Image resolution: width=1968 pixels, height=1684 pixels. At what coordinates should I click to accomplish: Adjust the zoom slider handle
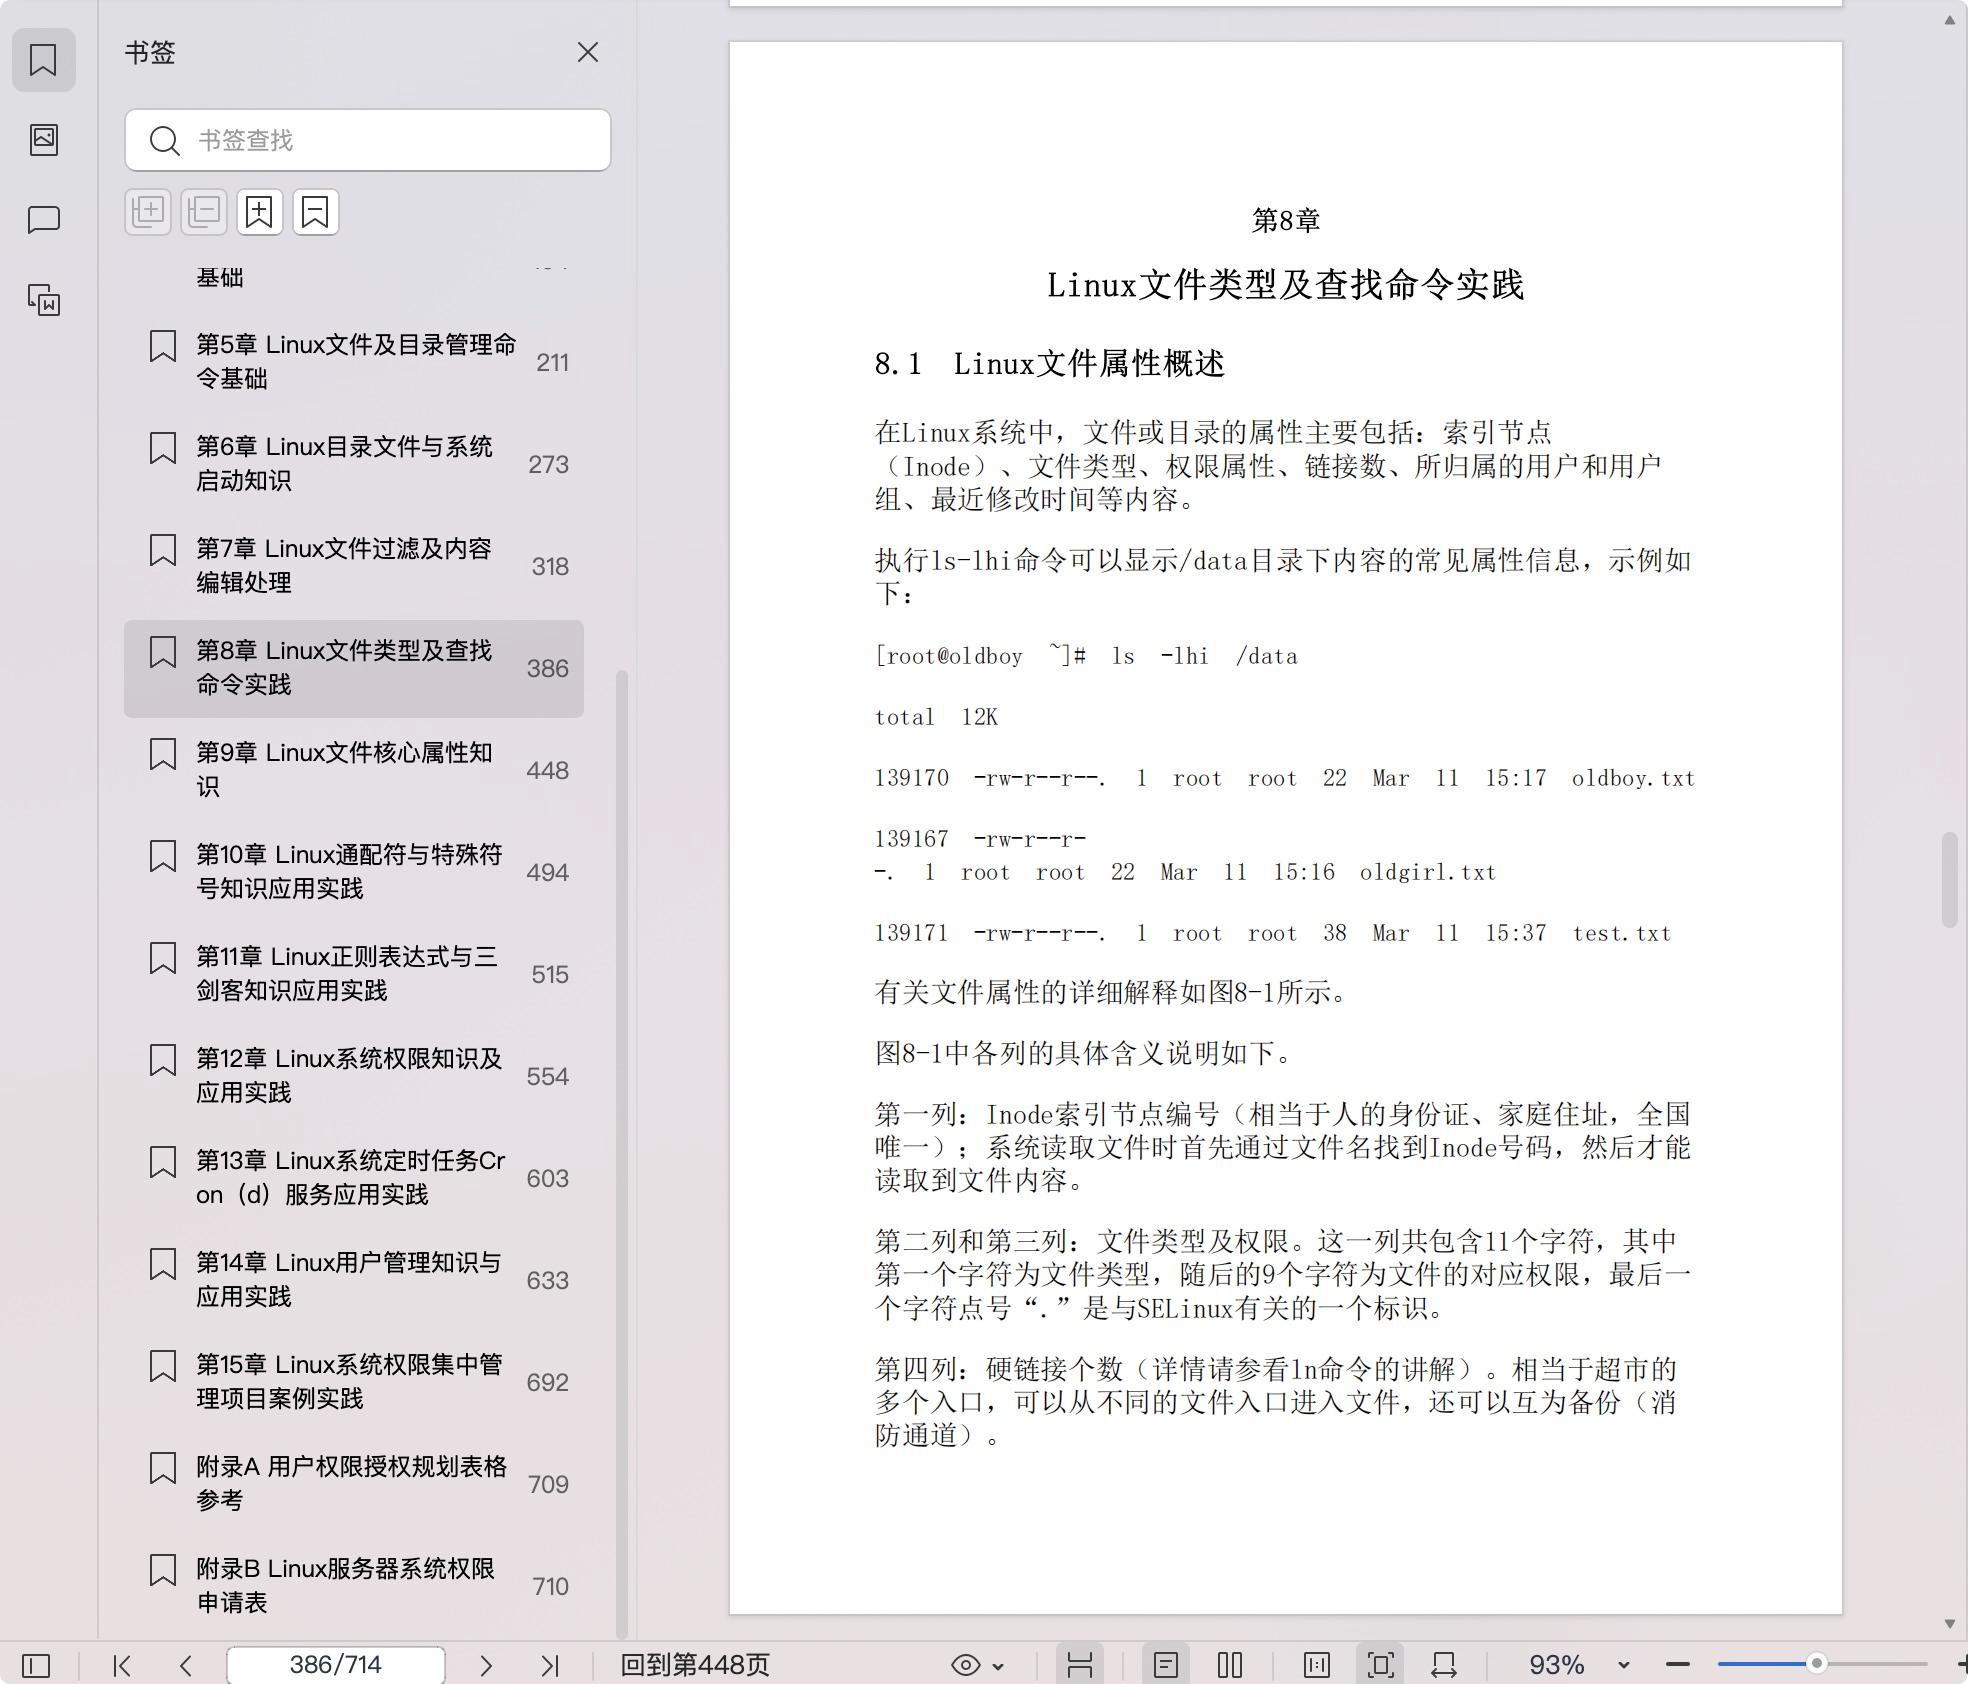click(x=1817, y=1664)
